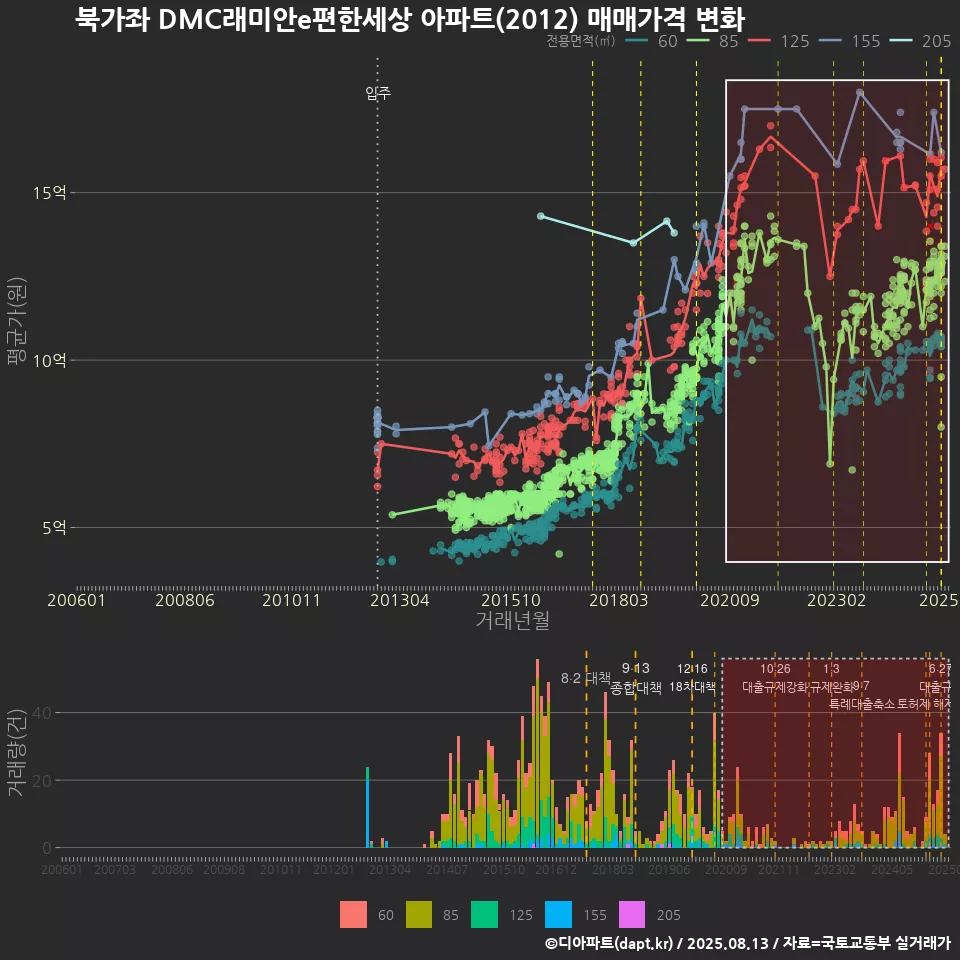Select the salmon 60 swatch in bottom legend
The width and height of the screenshot is (960, 960).
pyautogui.click(x=353, y=915)
